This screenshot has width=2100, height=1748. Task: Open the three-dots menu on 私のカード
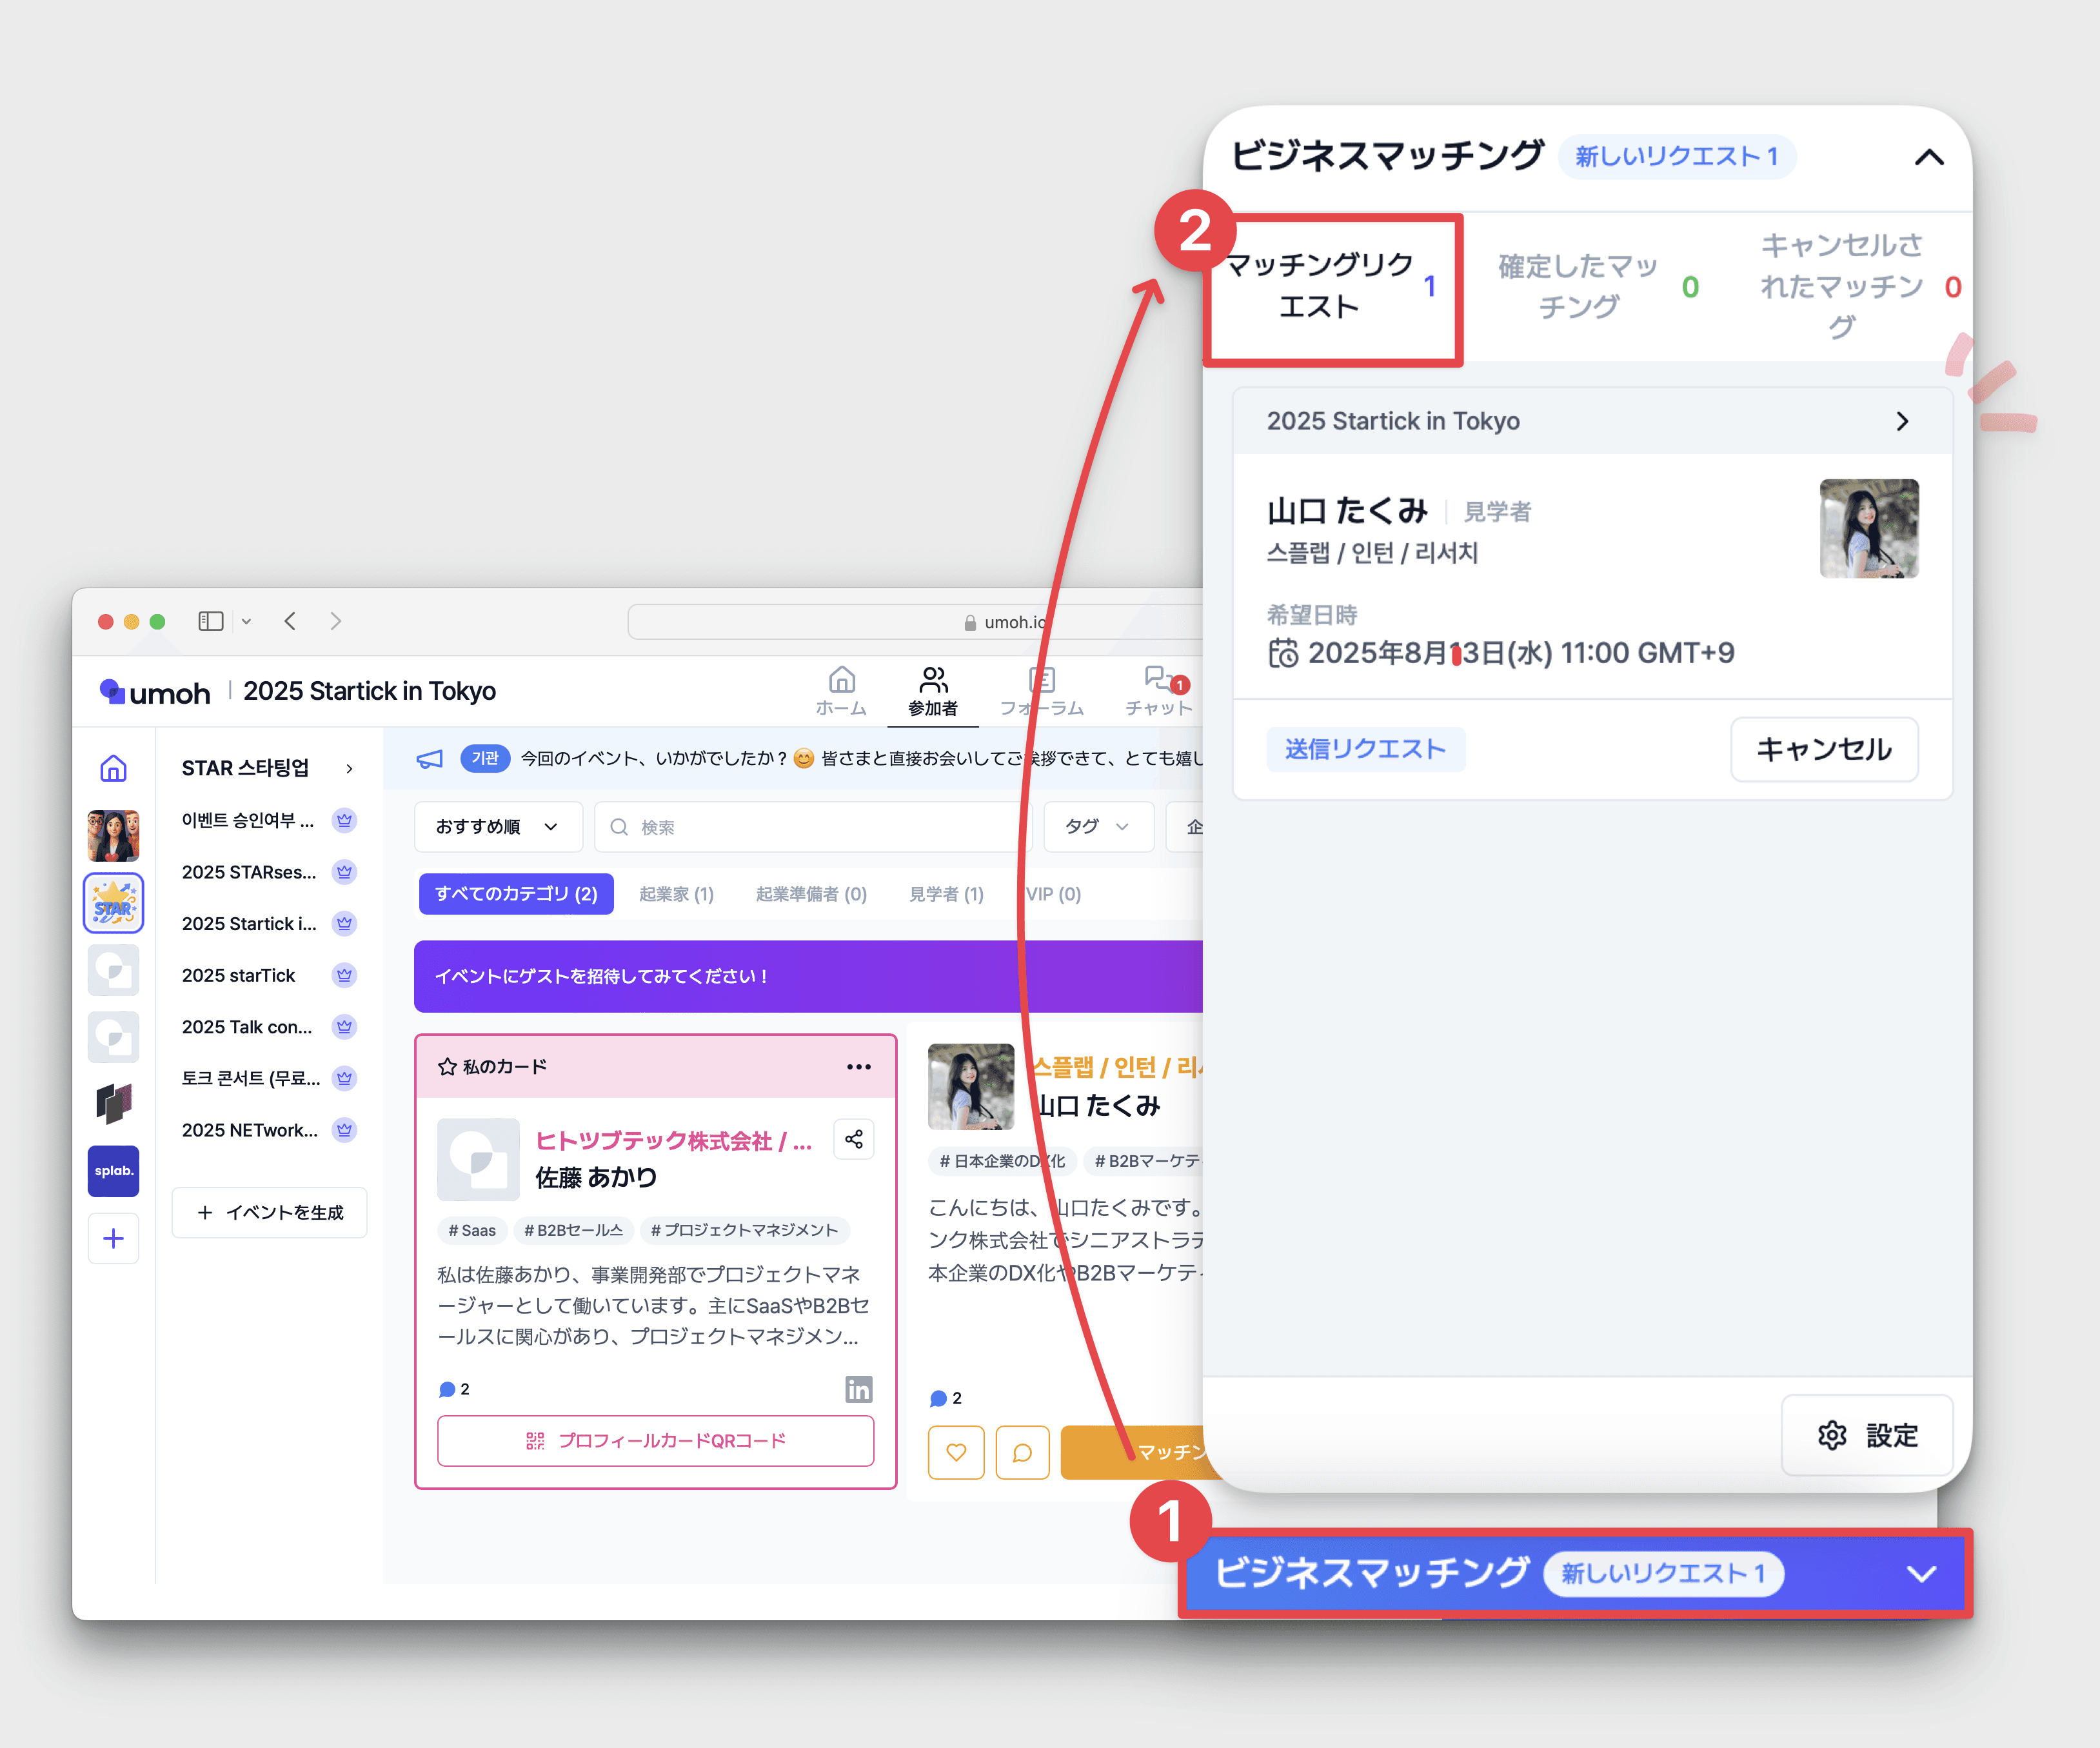(858, 1066)
